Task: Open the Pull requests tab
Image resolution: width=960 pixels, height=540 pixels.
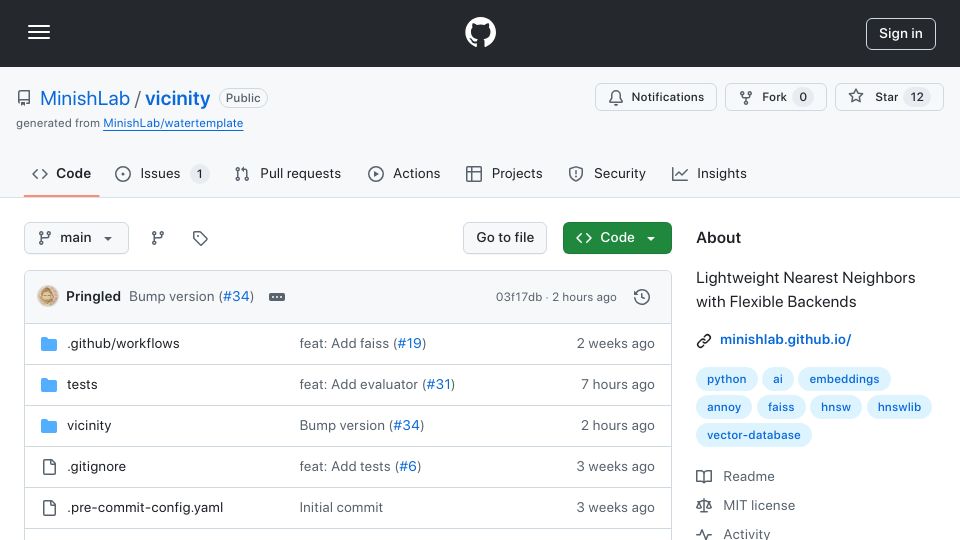Action: (x=288, y=174)
